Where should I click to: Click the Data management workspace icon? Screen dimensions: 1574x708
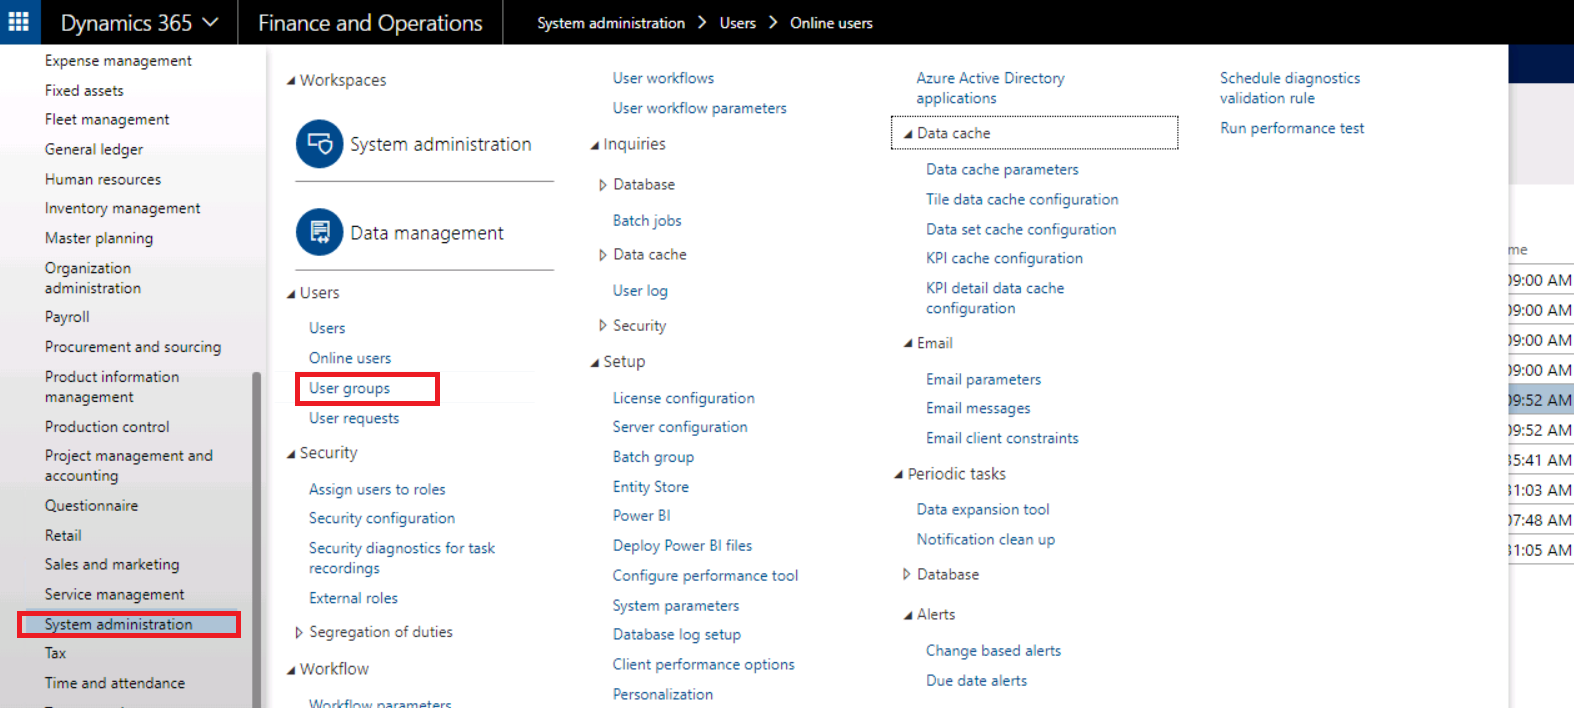coord(318,232)
